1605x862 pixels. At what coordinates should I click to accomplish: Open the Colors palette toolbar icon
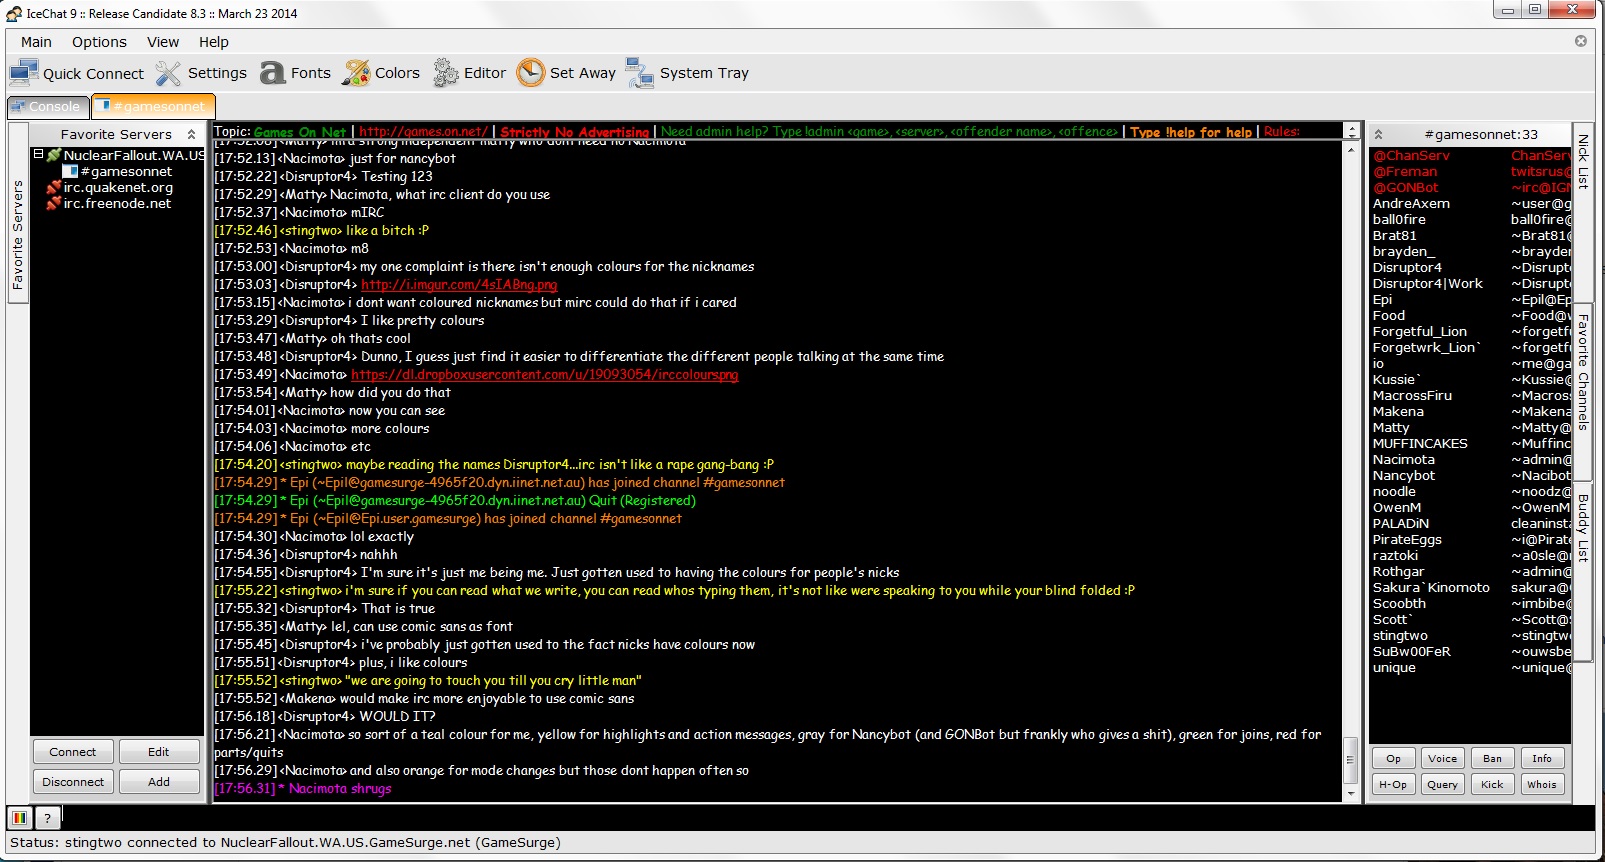356,73
